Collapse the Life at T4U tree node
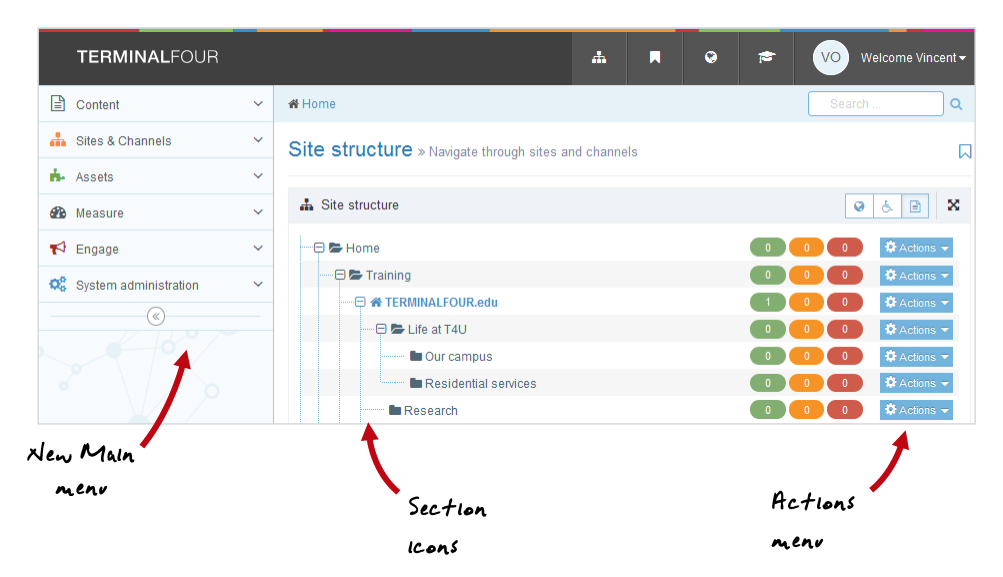This screenshot has width=1003, height=577. 381,329
